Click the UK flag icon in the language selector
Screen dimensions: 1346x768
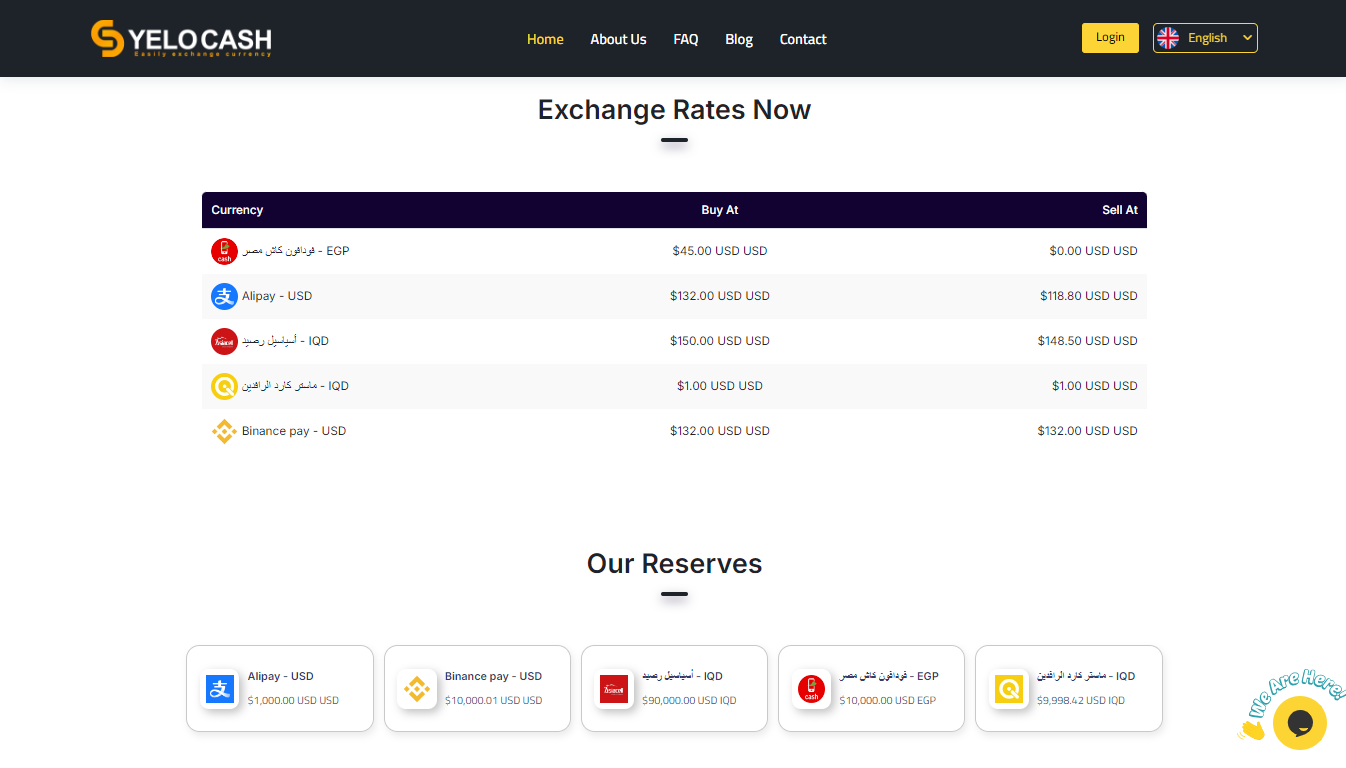point(1168,38)
